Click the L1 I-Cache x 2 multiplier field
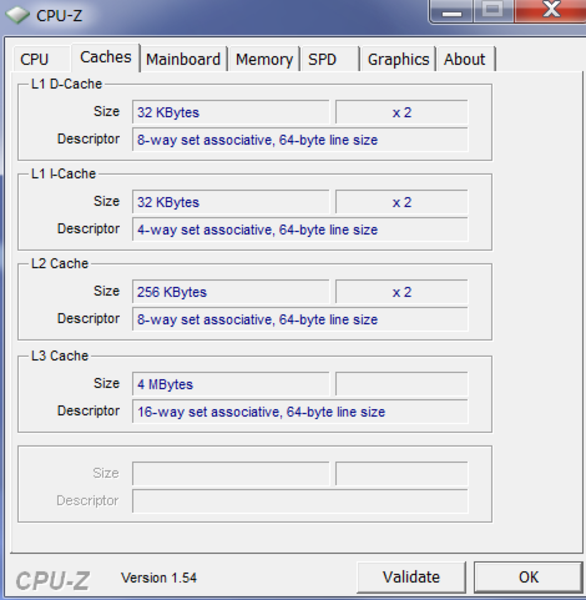Screen dimensions: 586x600 click(x=402, y=202)
